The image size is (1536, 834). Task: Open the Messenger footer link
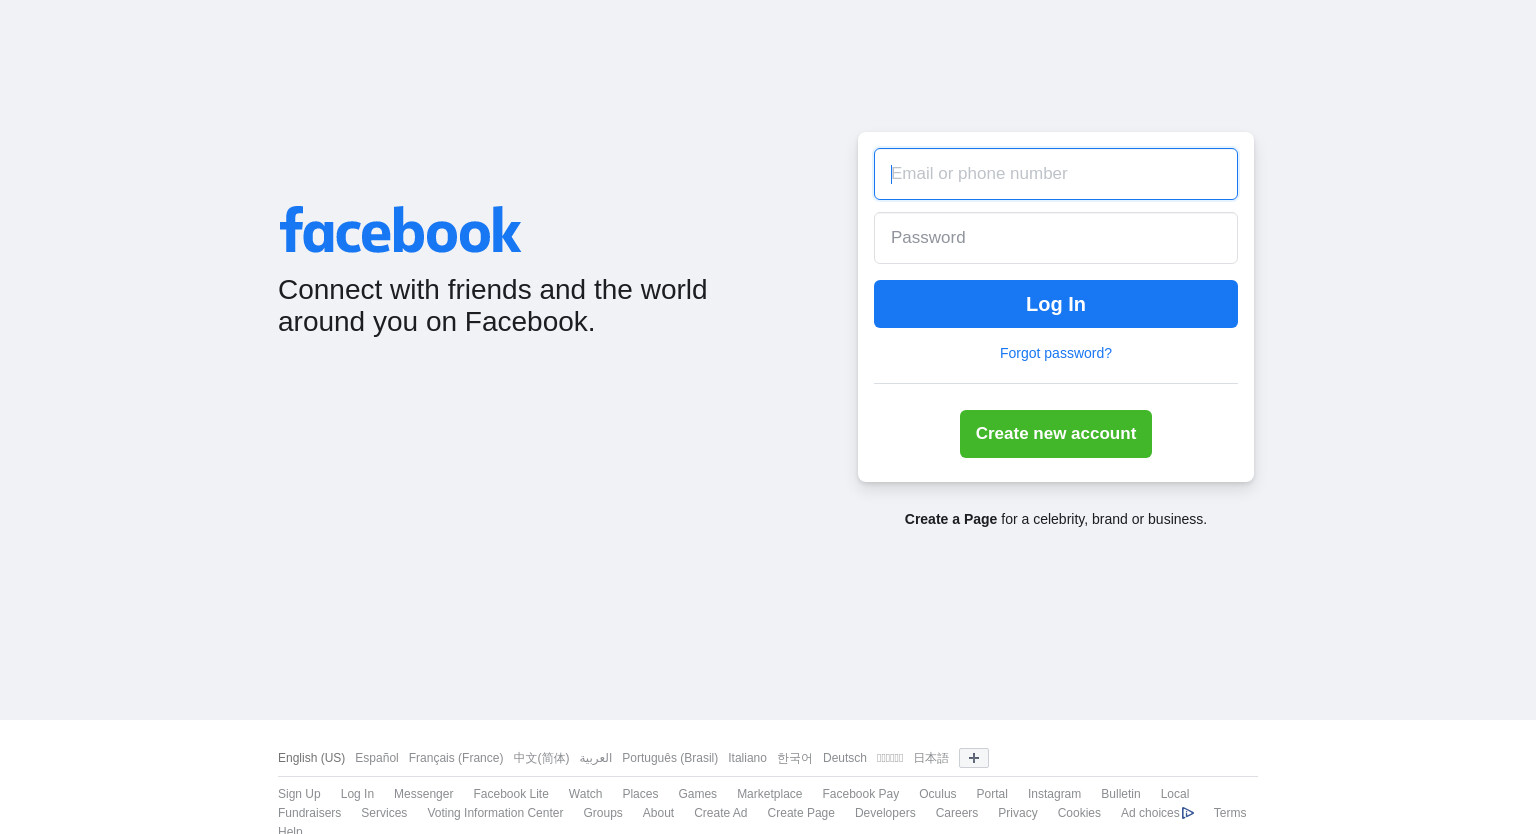coord(424,794)
